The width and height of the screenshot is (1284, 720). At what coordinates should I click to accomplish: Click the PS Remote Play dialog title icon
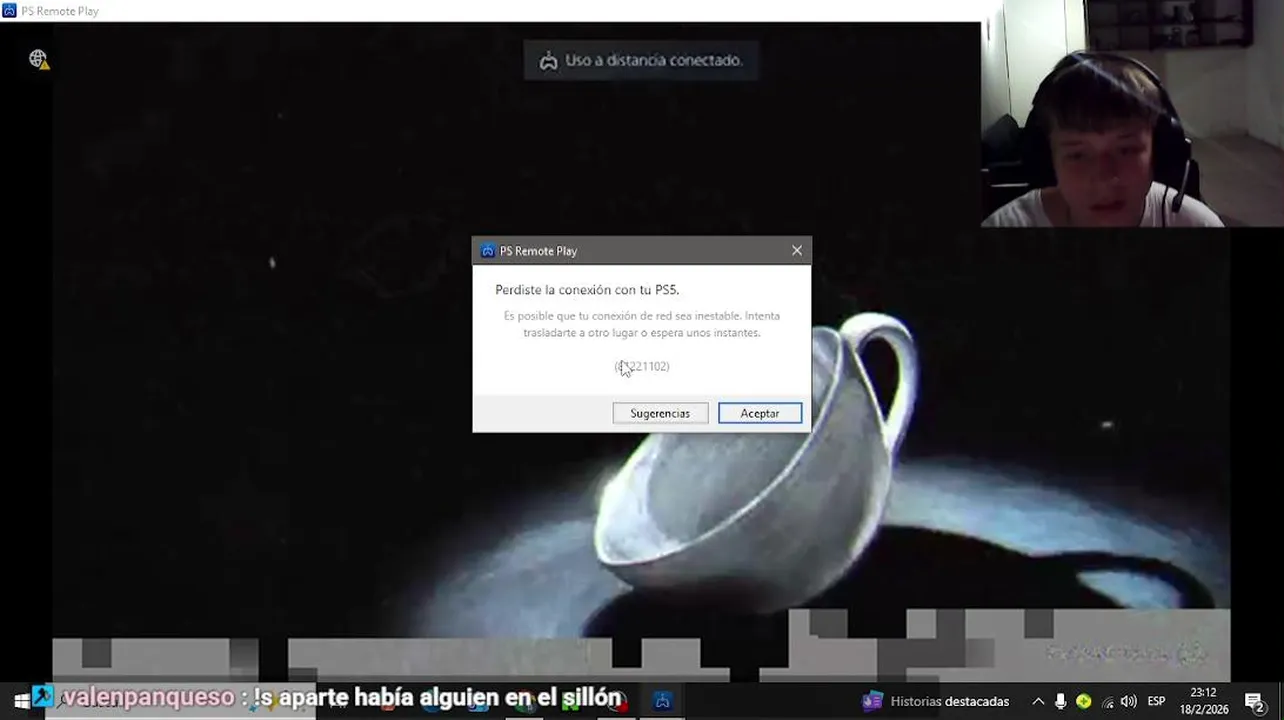[487, 251]
